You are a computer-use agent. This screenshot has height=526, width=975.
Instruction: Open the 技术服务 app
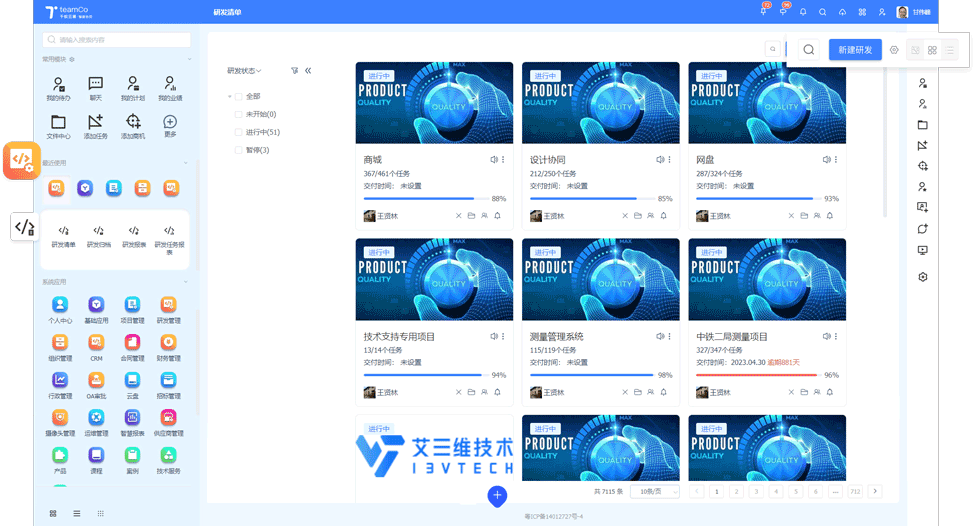(169, 460)
